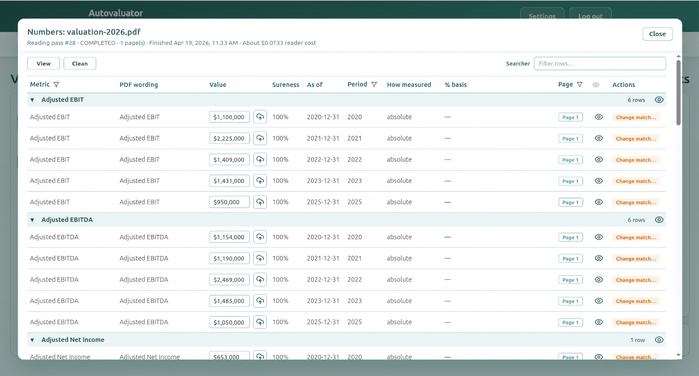Image resolution: width=699 pixels, height=376 pixels.
Task: Click upload icon next to $2,469,000
Action: (x=260, y=280)
